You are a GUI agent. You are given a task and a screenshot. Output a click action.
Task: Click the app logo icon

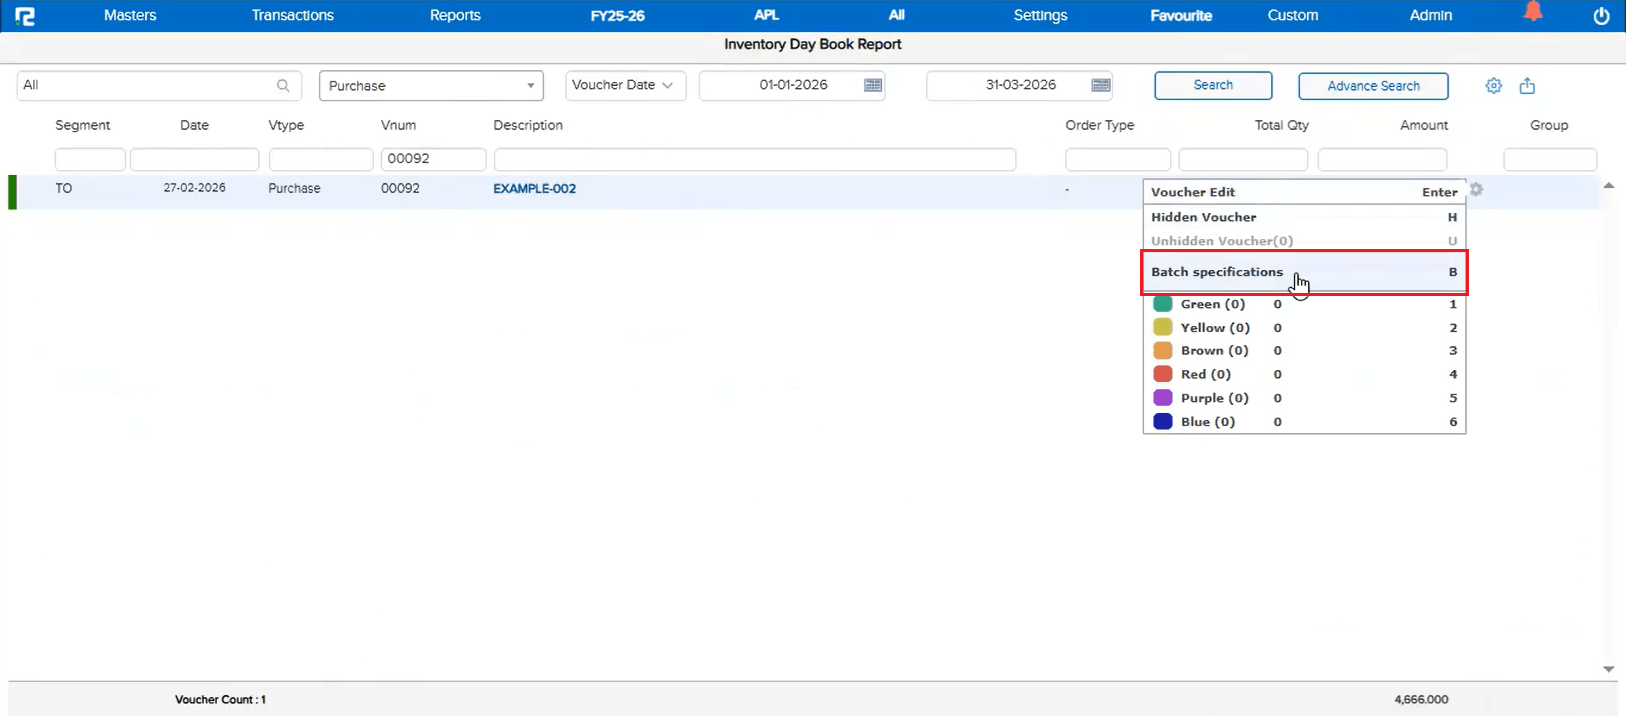(25, 16)
